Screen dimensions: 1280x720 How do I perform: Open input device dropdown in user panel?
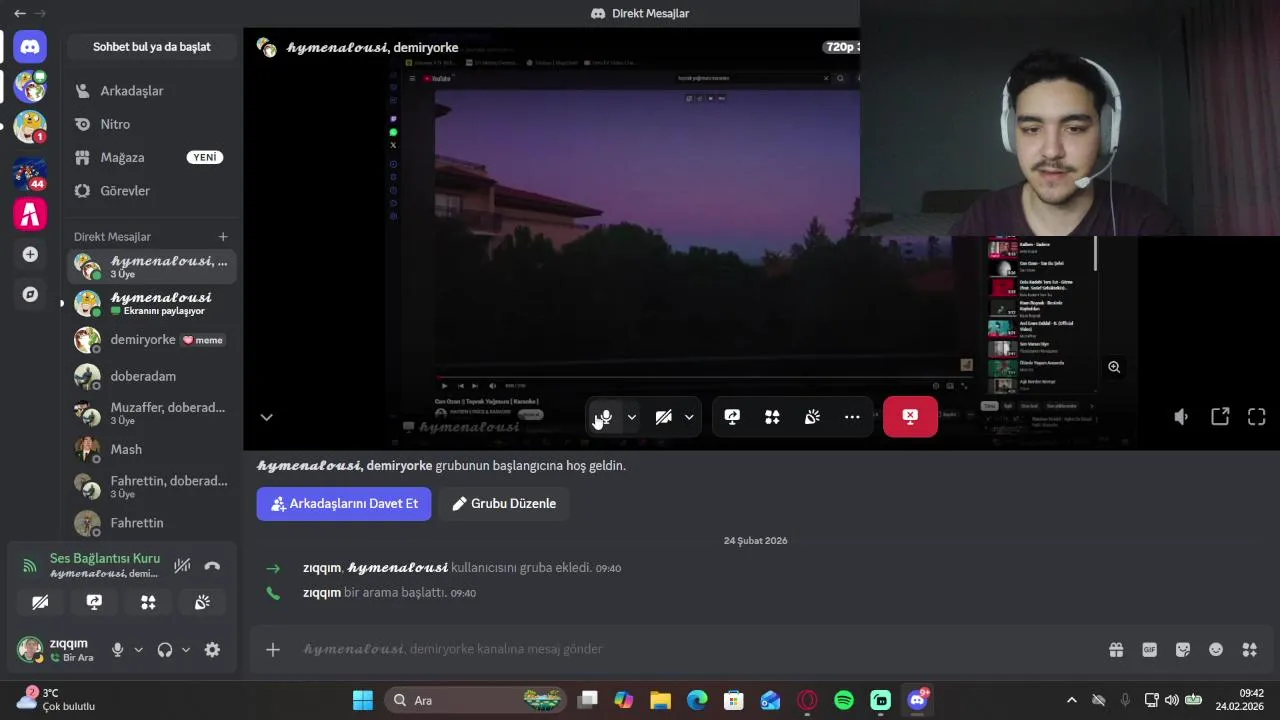(138, 650)
